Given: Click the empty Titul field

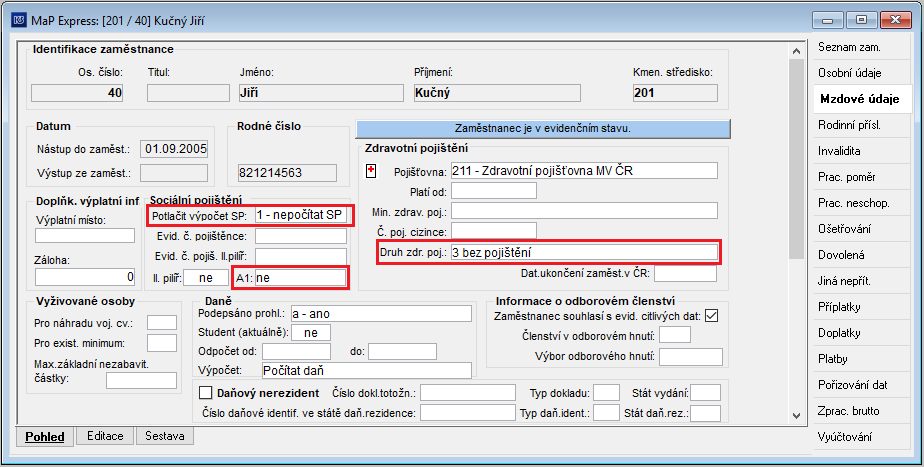Looking at the screenshot, I should point(188,93).
